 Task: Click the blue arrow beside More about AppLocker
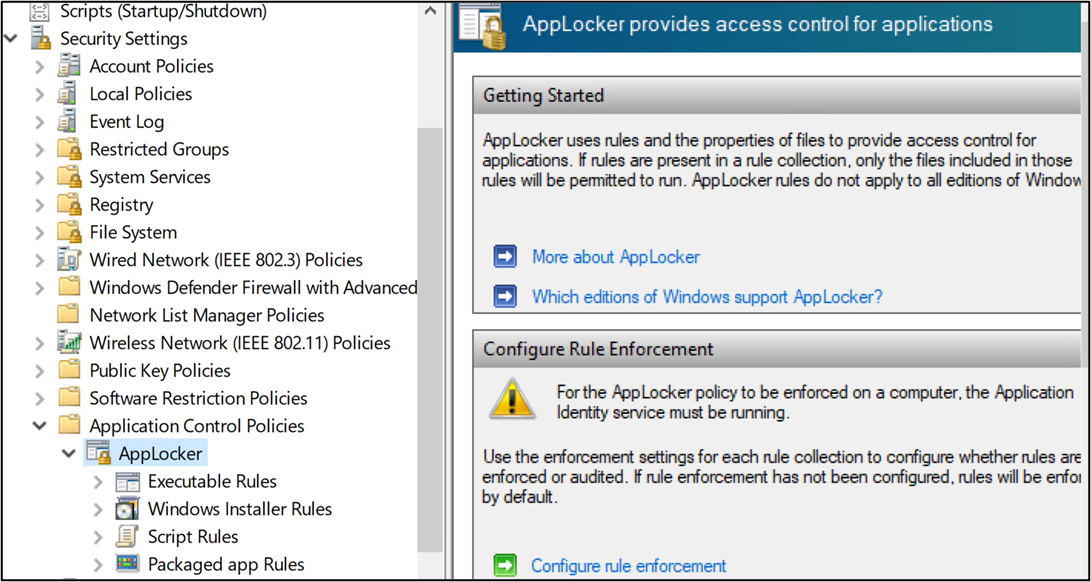tap(505, 257)
